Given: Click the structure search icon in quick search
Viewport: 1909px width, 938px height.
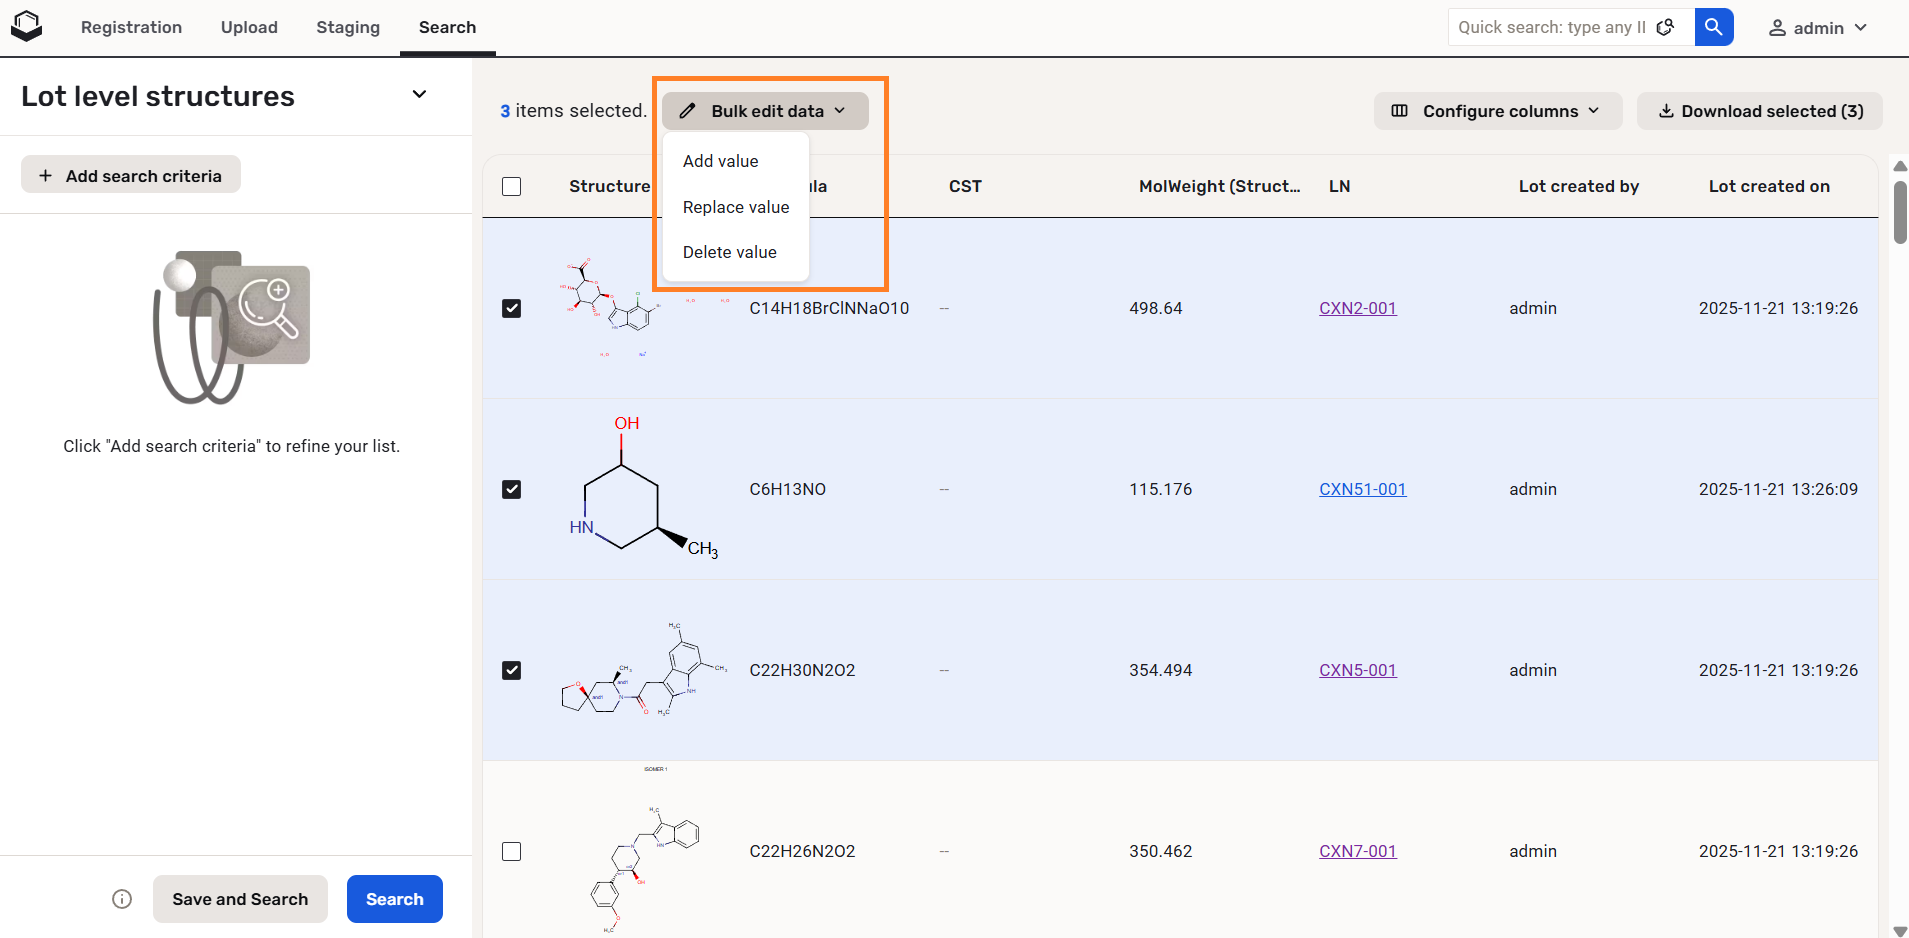Looking at the screenshot, I should tap(1665, 27).
